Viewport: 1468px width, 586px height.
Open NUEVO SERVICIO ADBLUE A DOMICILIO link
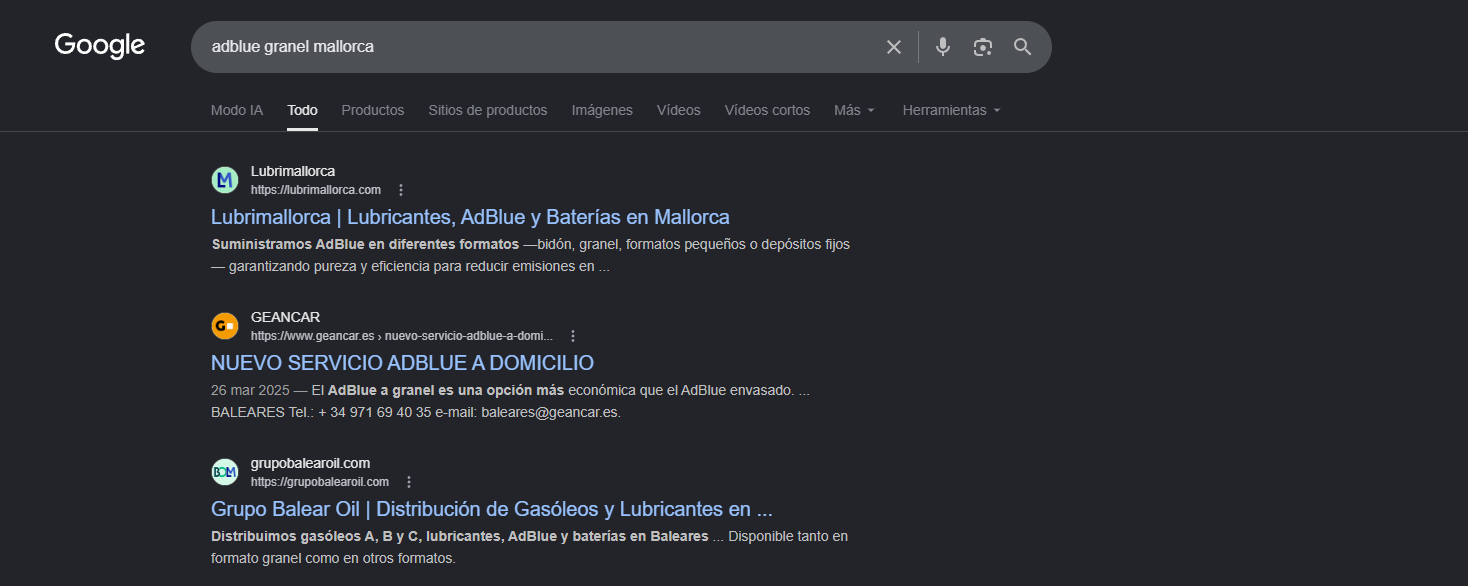pos(402,363)
